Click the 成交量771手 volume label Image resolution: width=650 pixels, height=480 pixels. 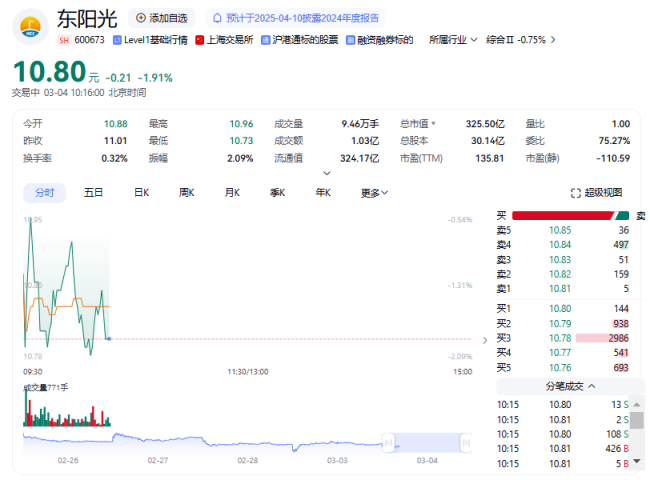46,388
